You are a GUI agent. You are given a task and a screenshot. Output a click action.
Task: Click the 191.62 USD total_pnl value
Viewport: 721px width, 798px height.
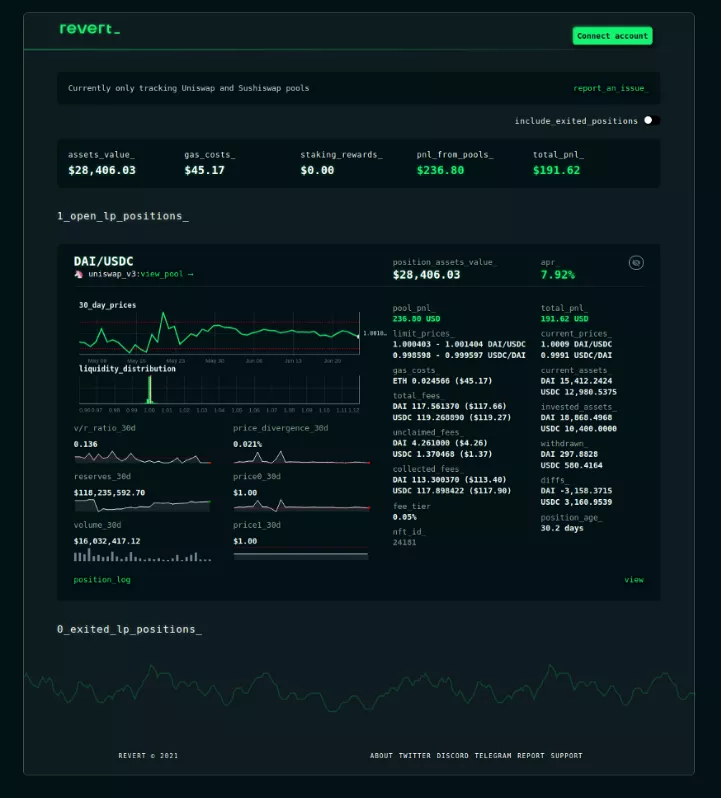click(x=564, y=319)
